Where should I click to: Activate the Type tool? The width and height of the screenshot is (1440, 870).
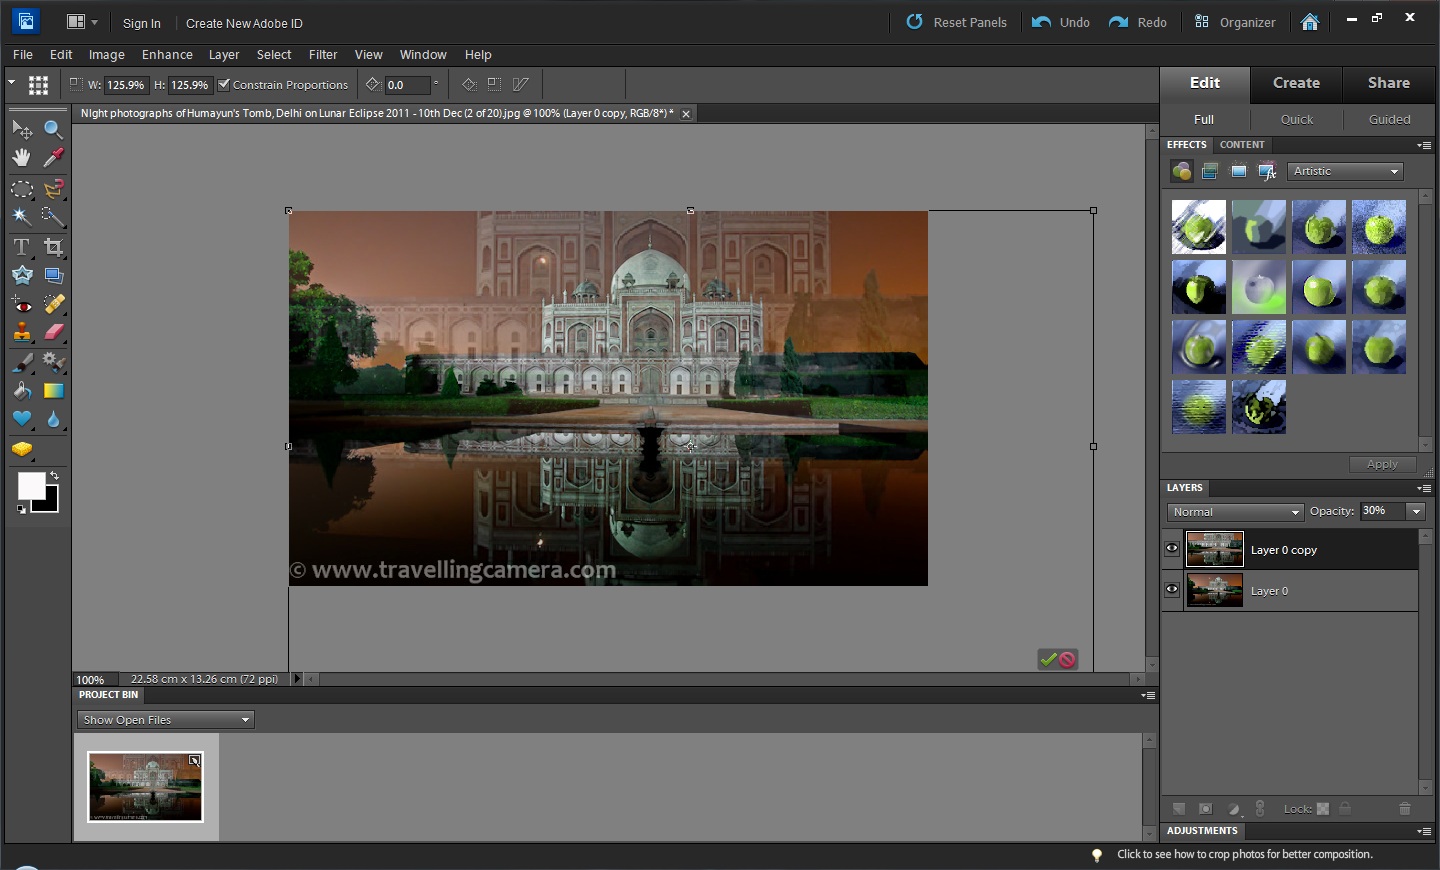[x=22, y=247]
